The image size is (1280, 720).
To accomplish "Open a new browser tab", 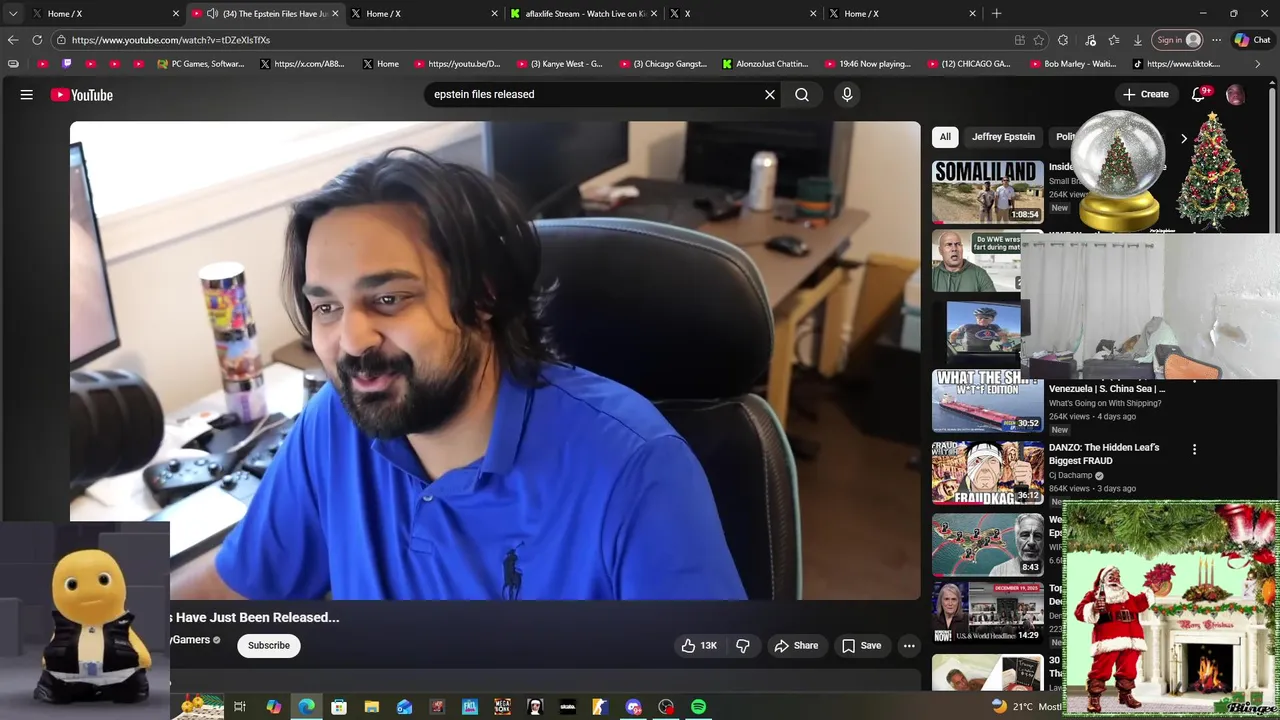I will coord(996,14).
